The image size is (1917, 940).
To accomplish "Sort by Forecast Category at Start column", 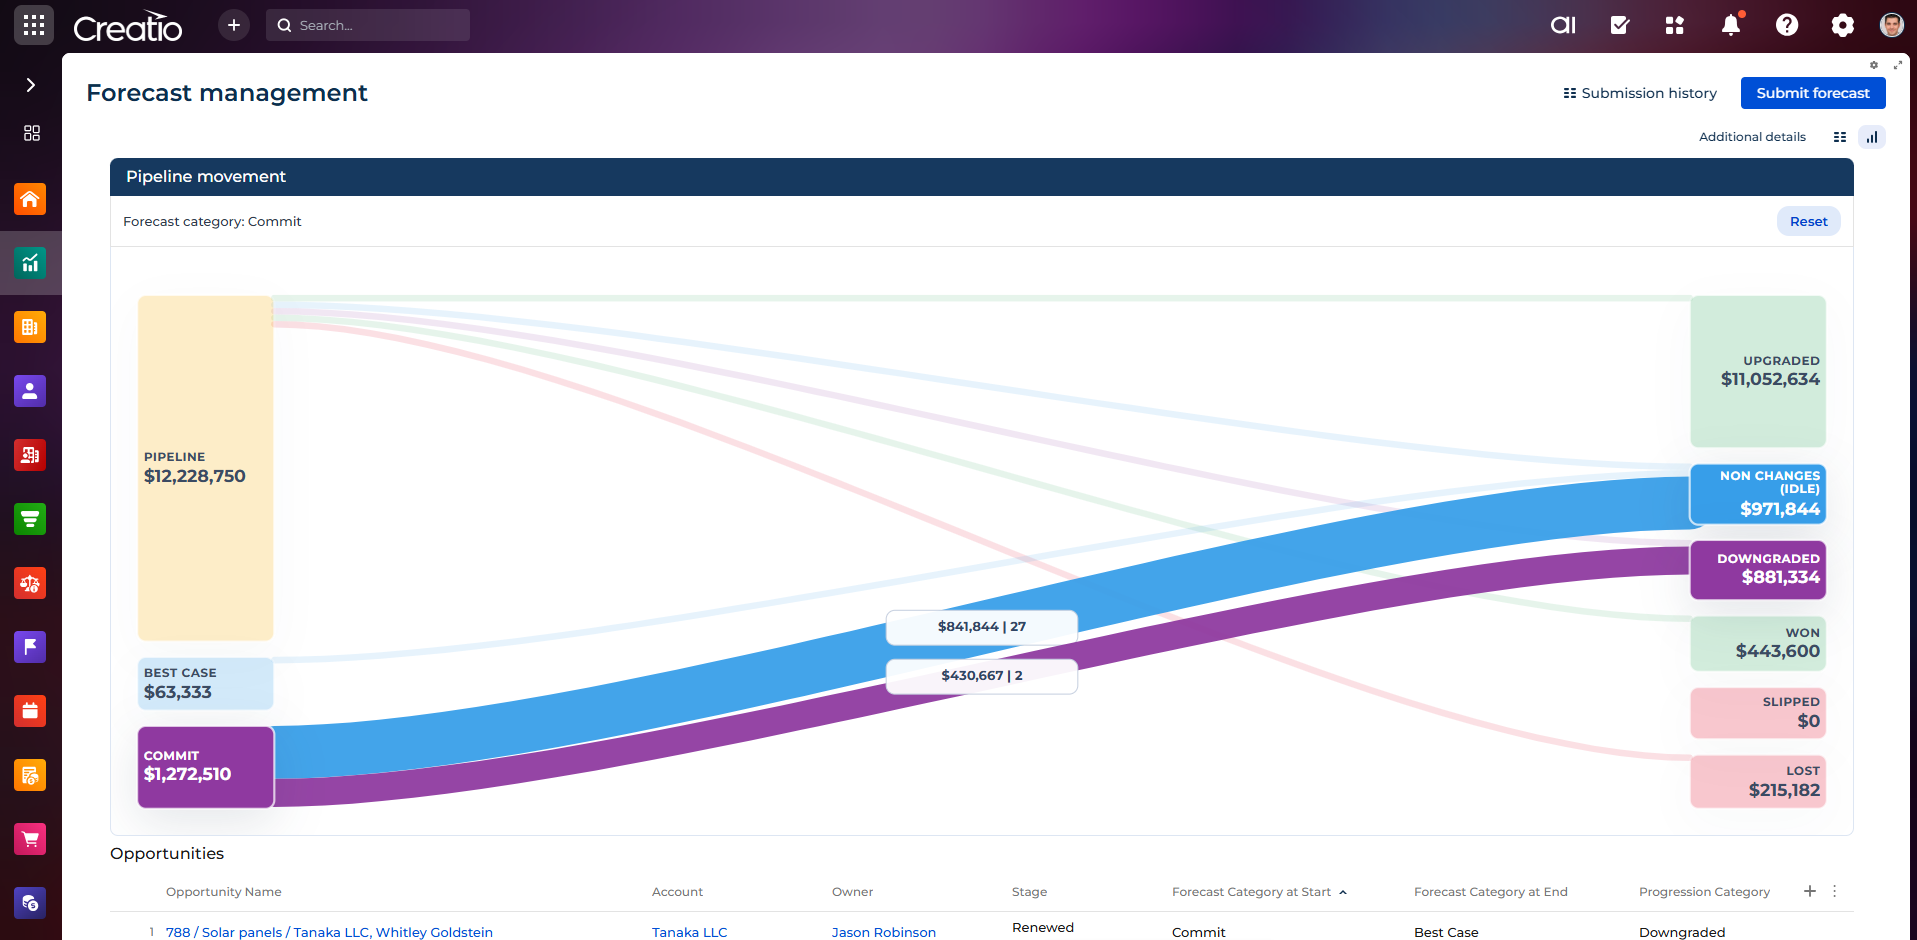I will (1251, 892).
